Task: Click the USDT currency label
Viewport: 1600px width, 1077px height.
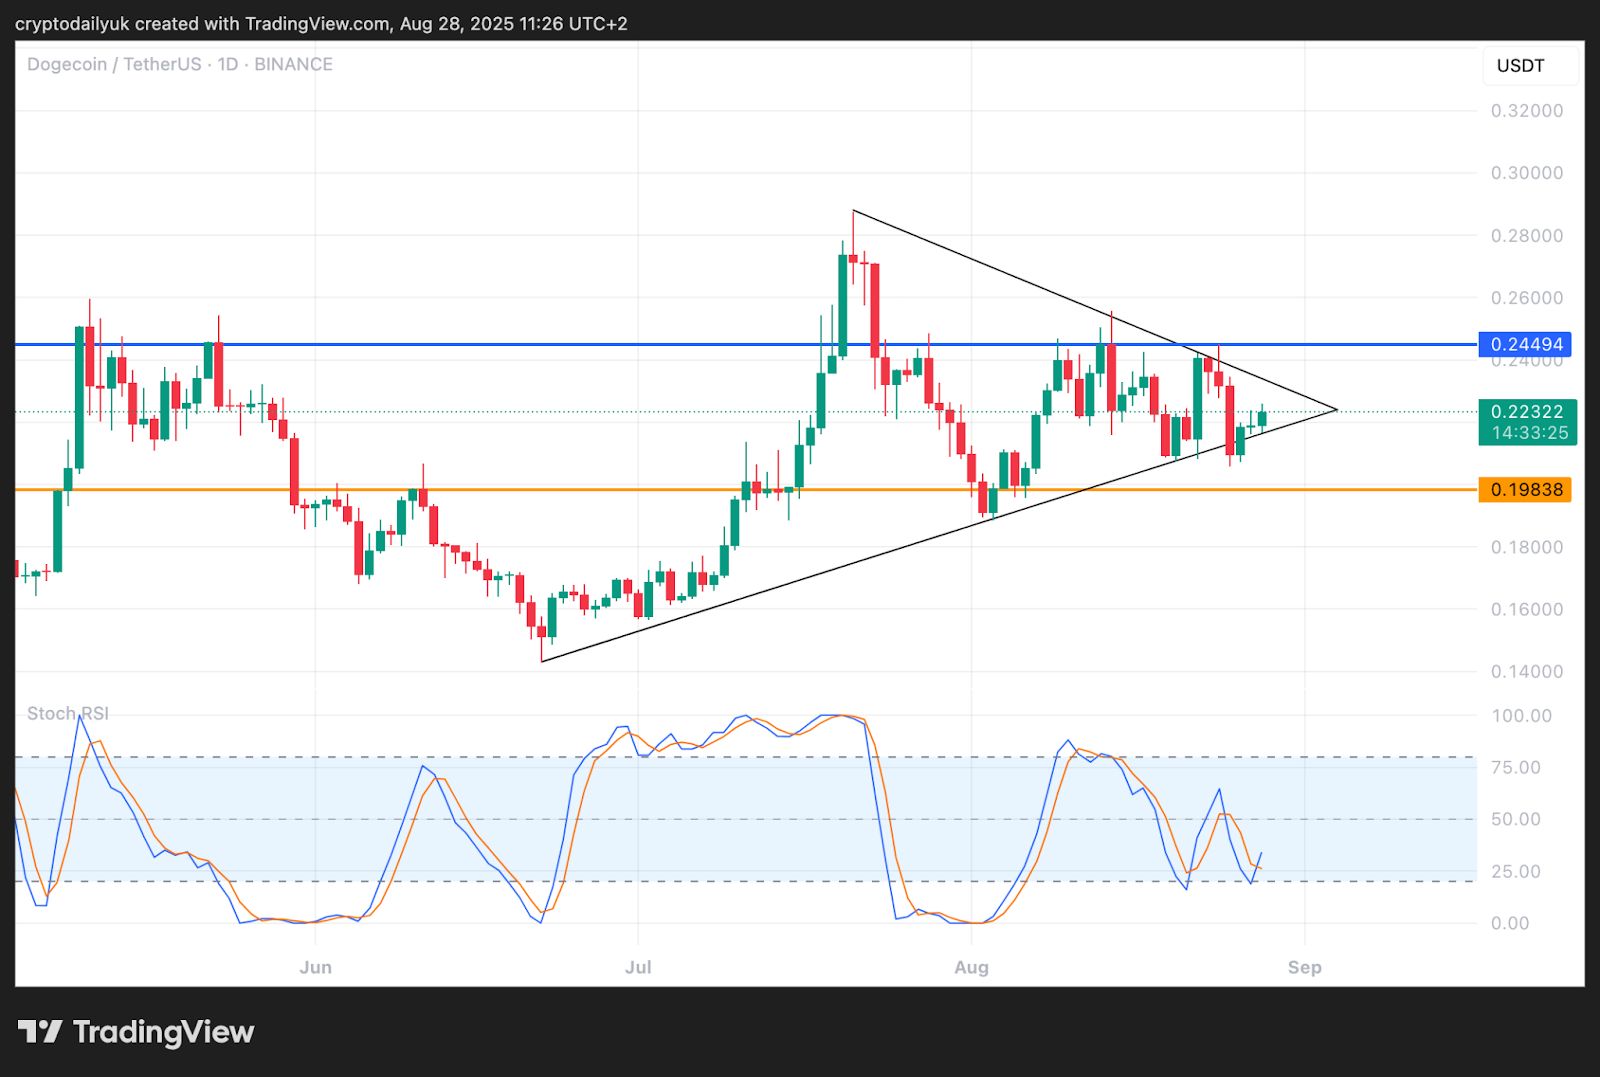Action: 1520,66
